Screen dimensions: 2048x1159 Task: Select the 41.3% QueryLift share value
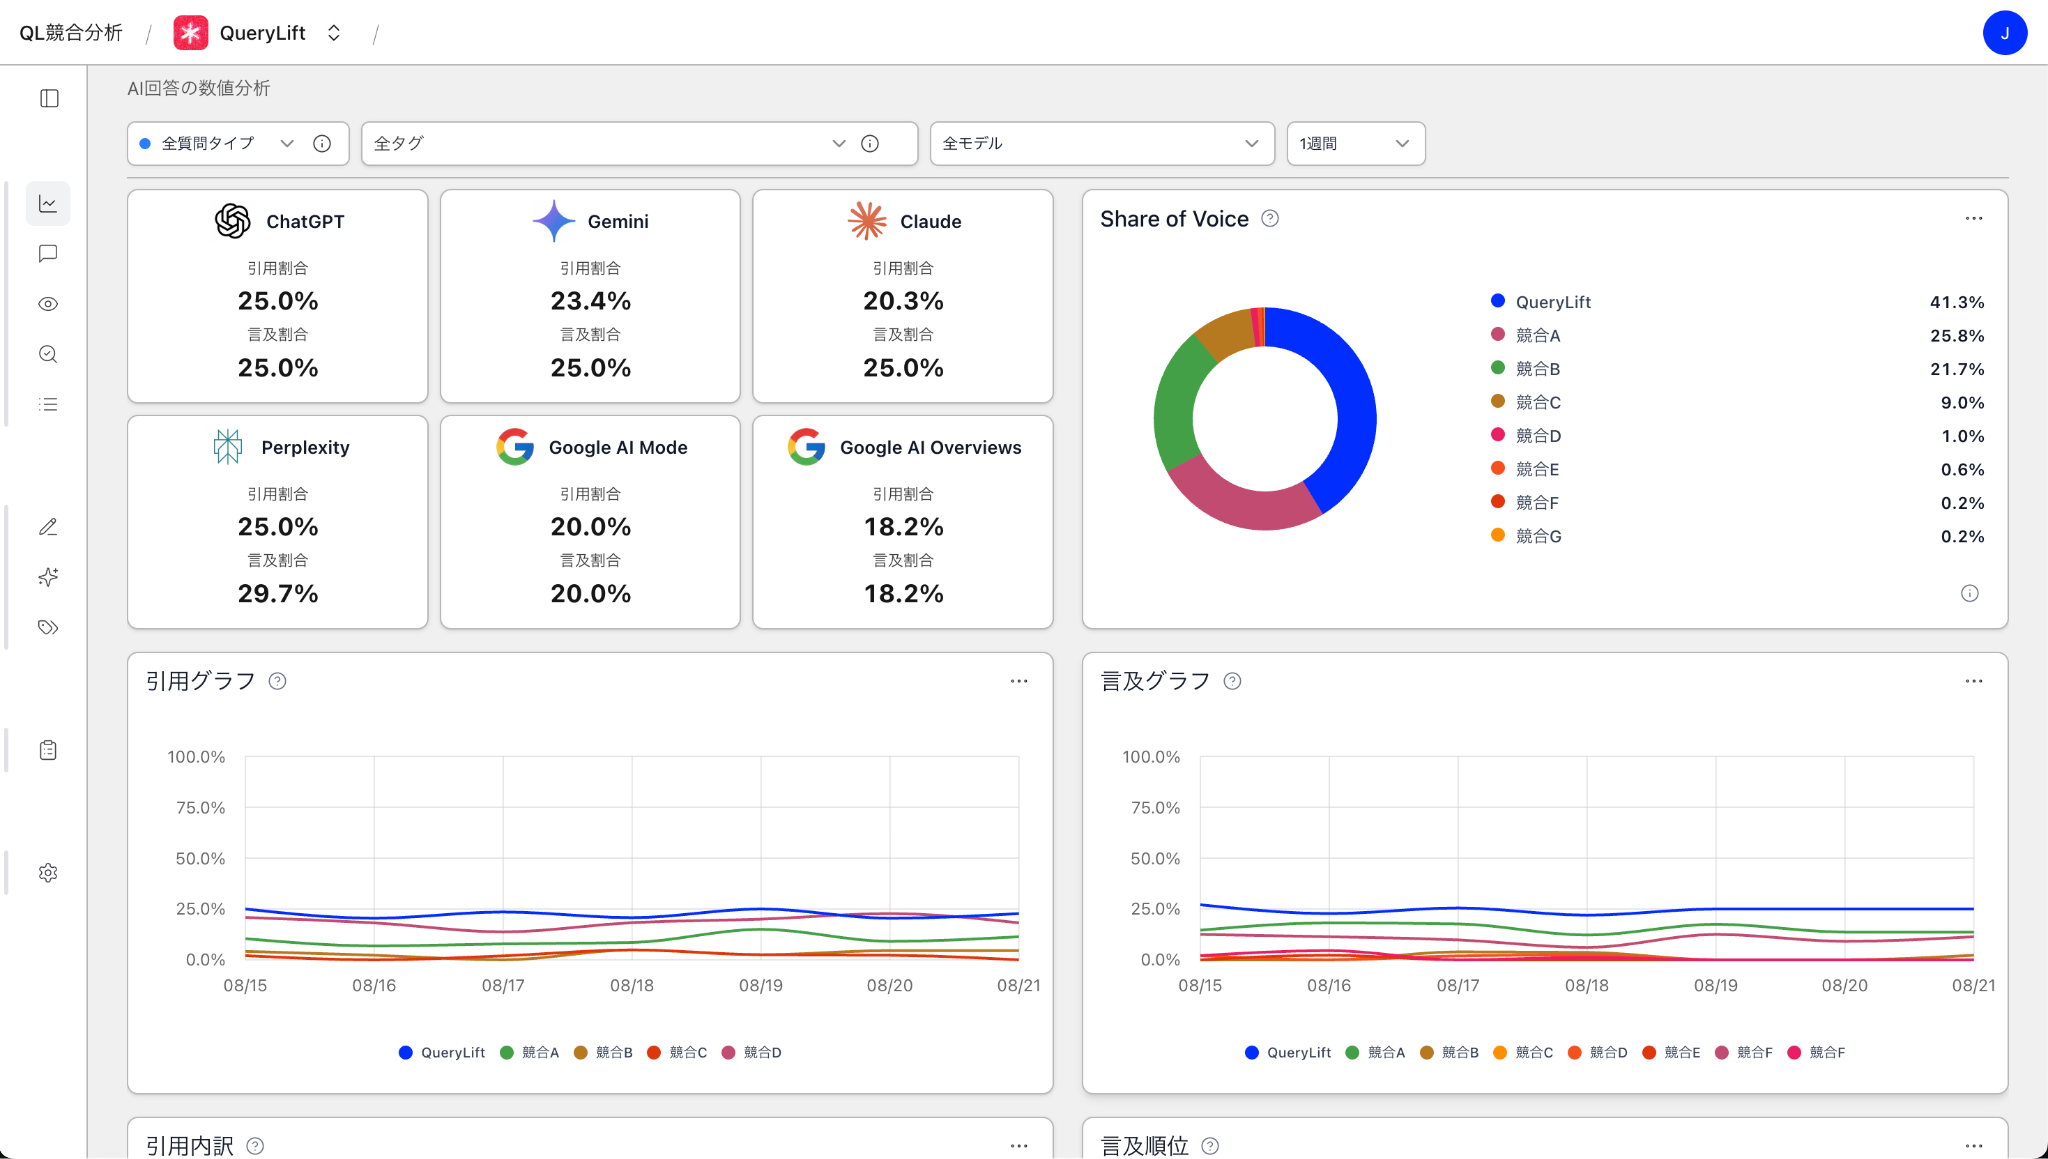click(x=1957, y=302)
